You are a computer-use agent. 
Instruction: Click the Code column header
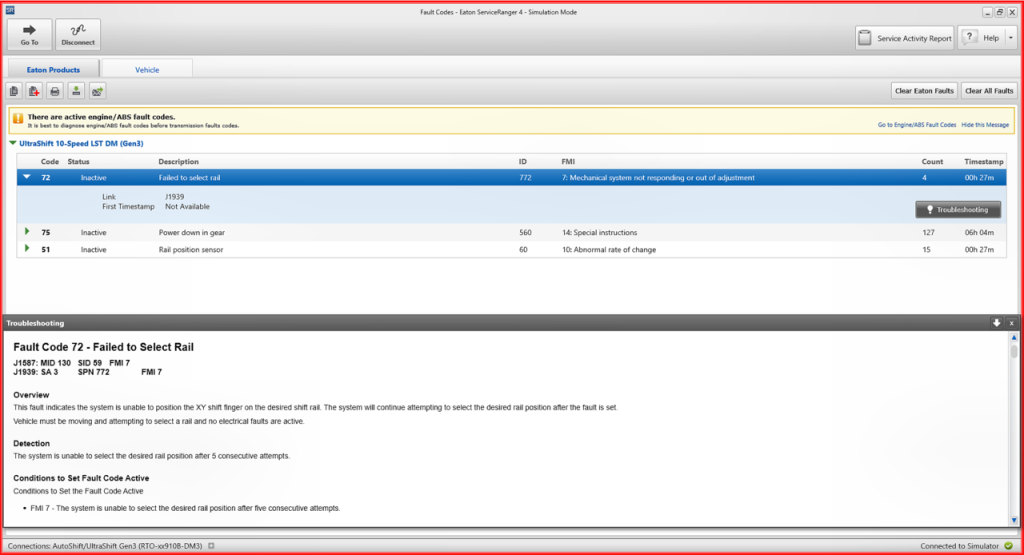pos(50,161)
